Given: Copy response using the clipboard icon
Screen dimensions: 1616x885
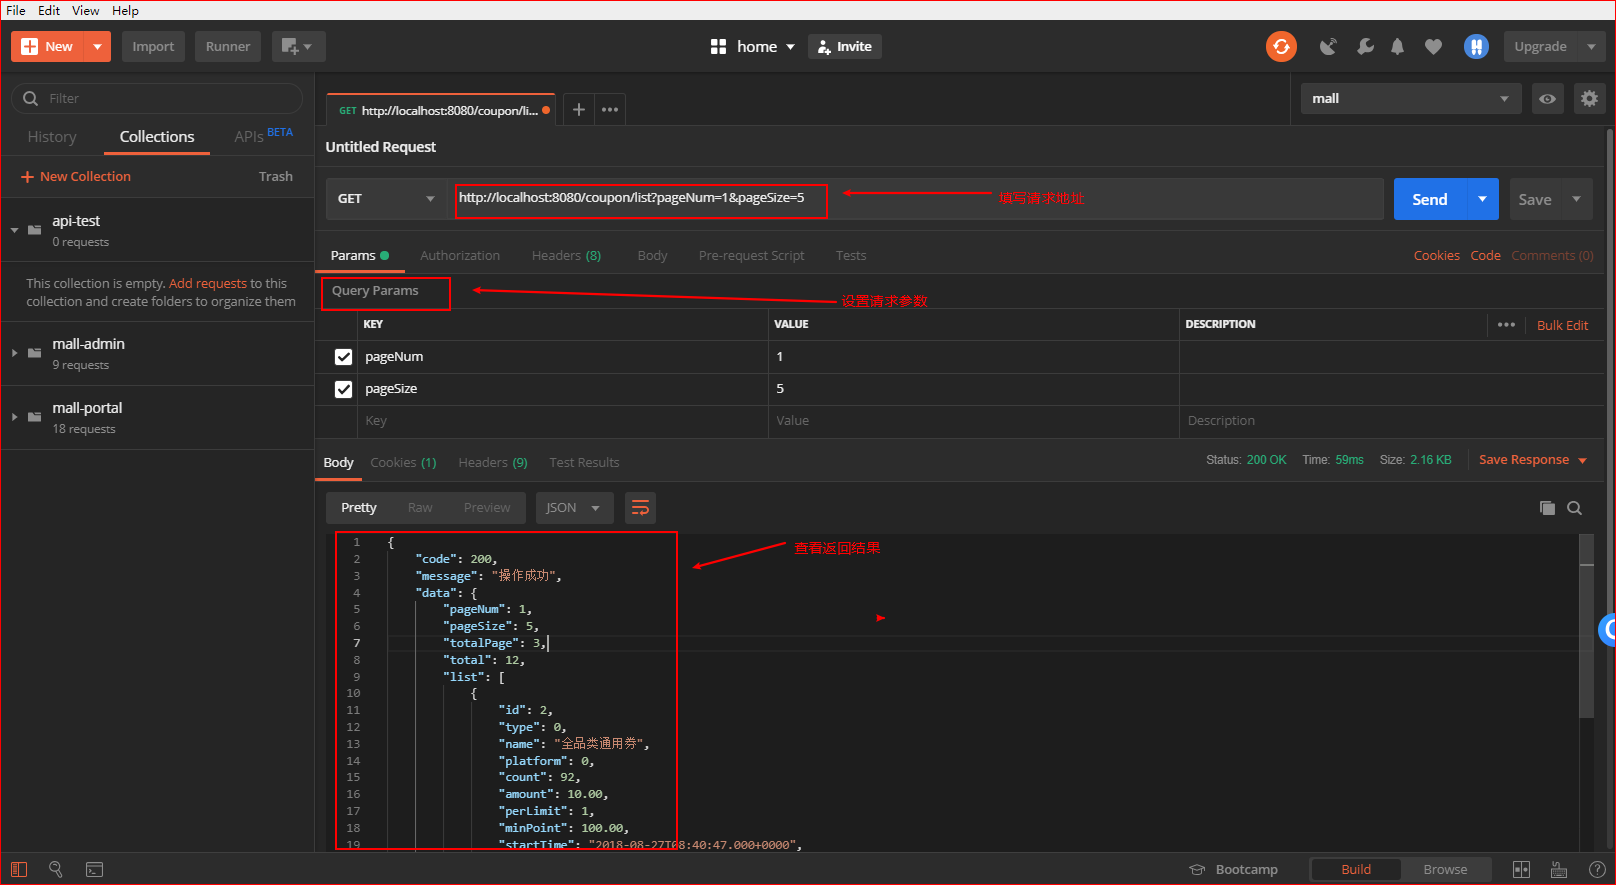Looking at the screenshot, I should pyautogui.click(x=1547, y=508).
